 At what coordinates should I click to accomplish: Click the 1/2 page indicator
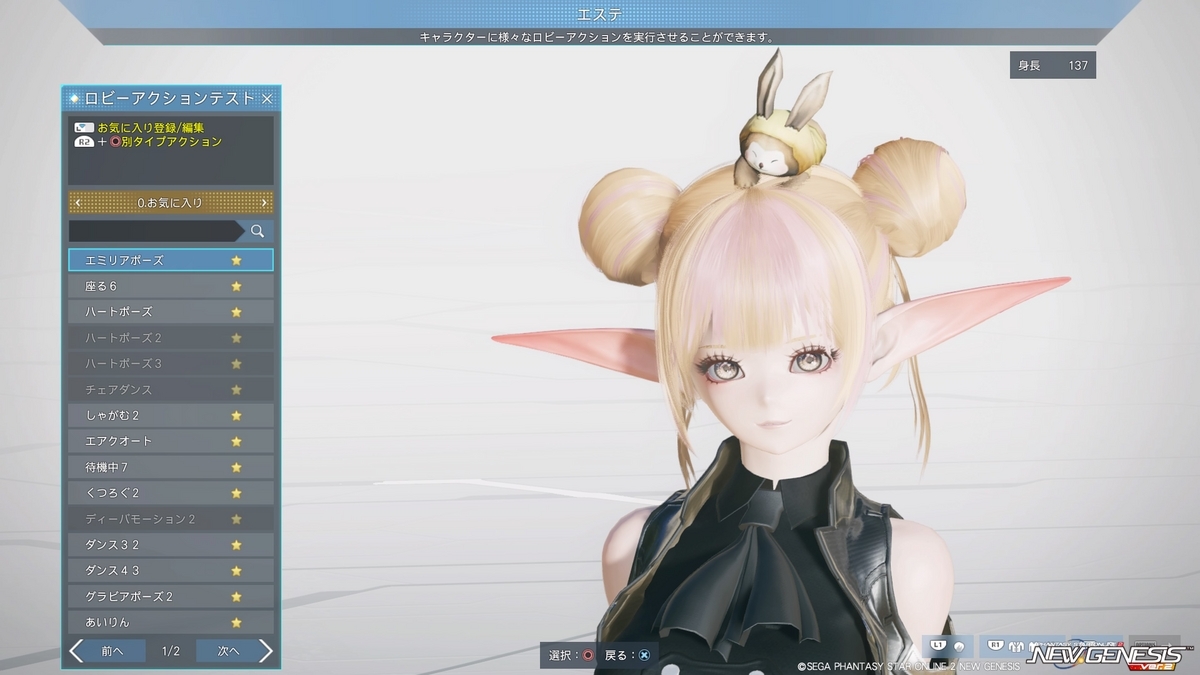[x=171, y=651]
